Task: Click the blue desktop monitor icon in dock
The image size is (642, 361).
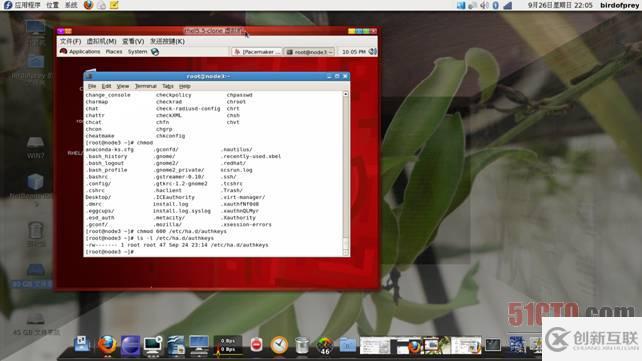Action: [x=199, y=345]
